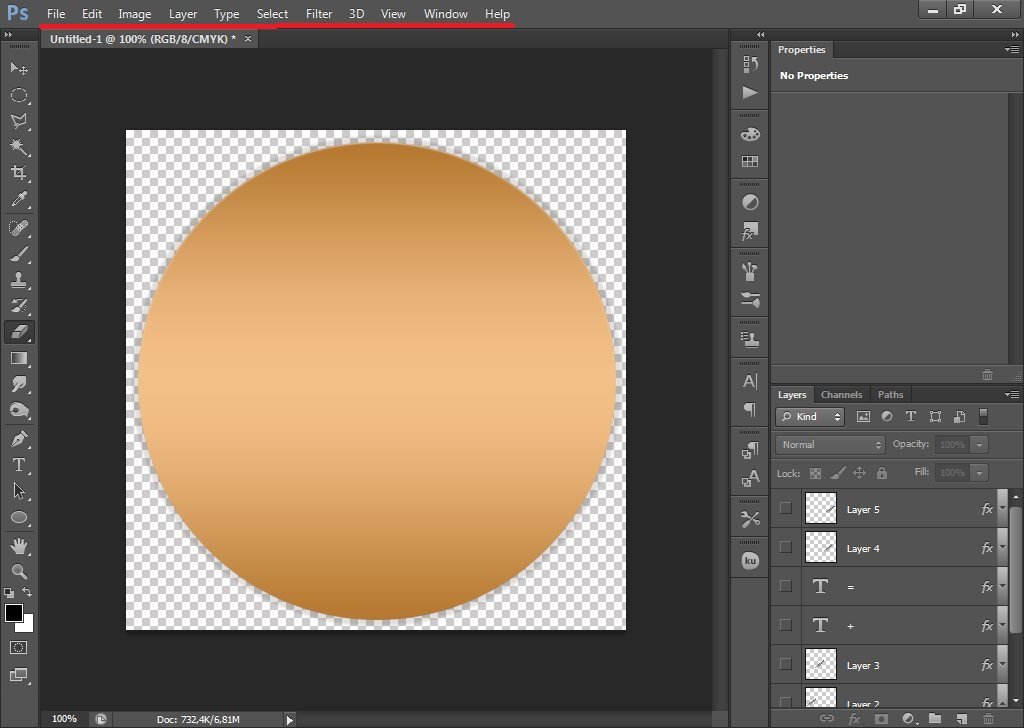Select the Eraser tool
Viewport: 1024px width, 728px height.
[19, 332]
